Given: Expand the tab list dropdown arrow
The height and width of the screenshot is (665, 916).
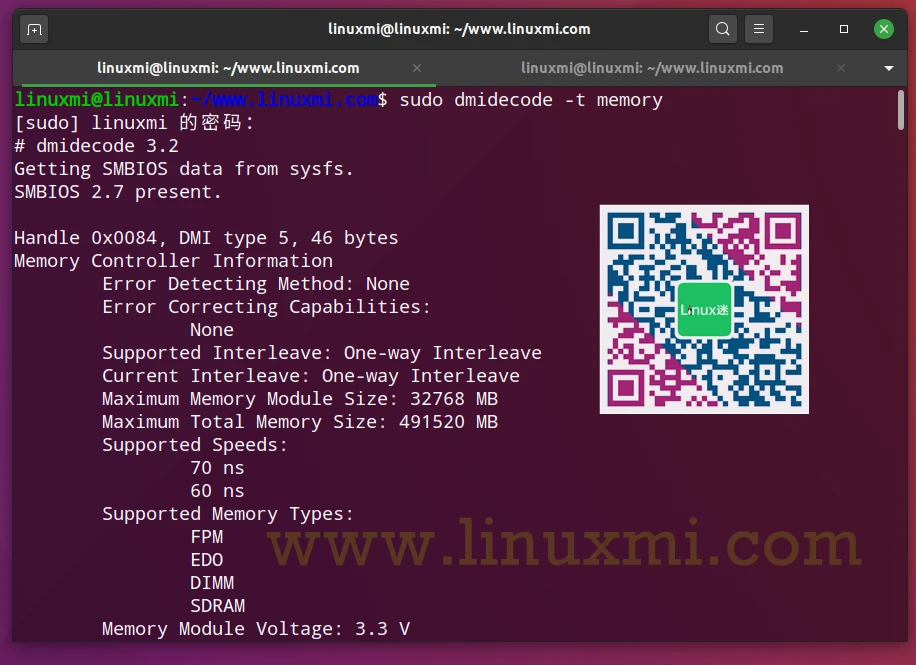Looking at the screenshot, I should coord(889,68).
